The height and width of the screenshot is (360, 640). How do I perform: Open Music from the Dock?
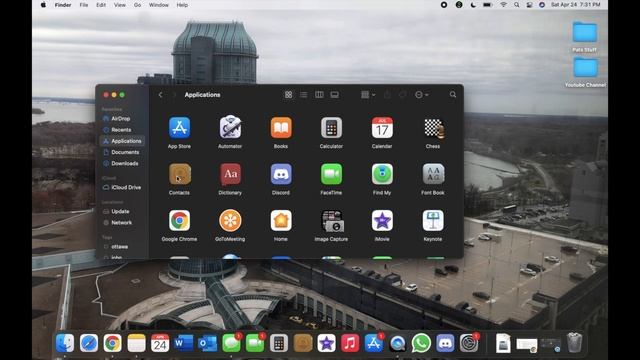(x=350, y=343)
